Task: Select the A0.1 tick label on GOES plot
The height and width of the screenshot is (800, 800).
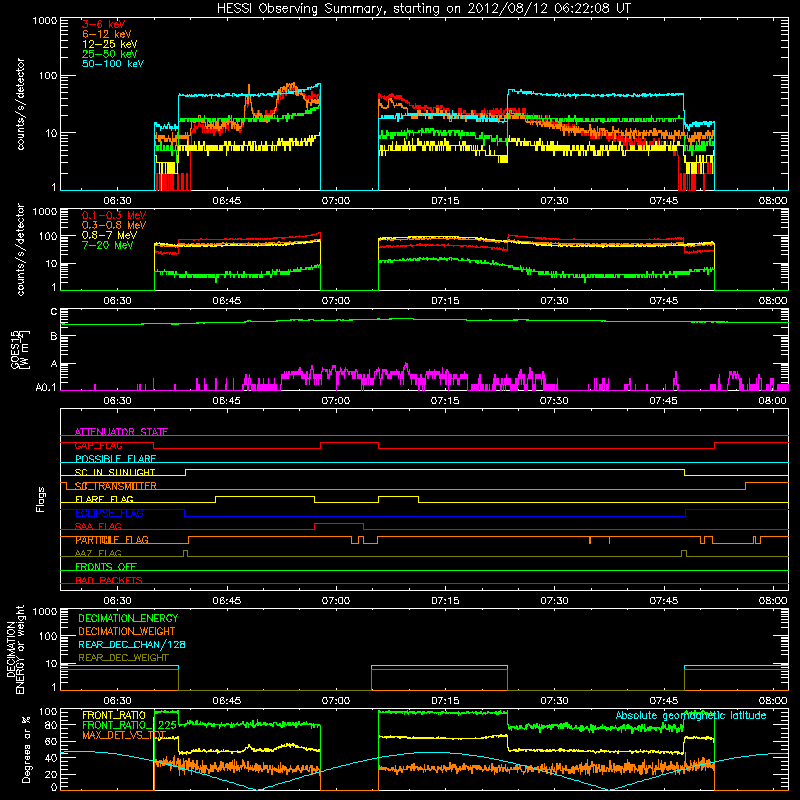Action: 45,388
